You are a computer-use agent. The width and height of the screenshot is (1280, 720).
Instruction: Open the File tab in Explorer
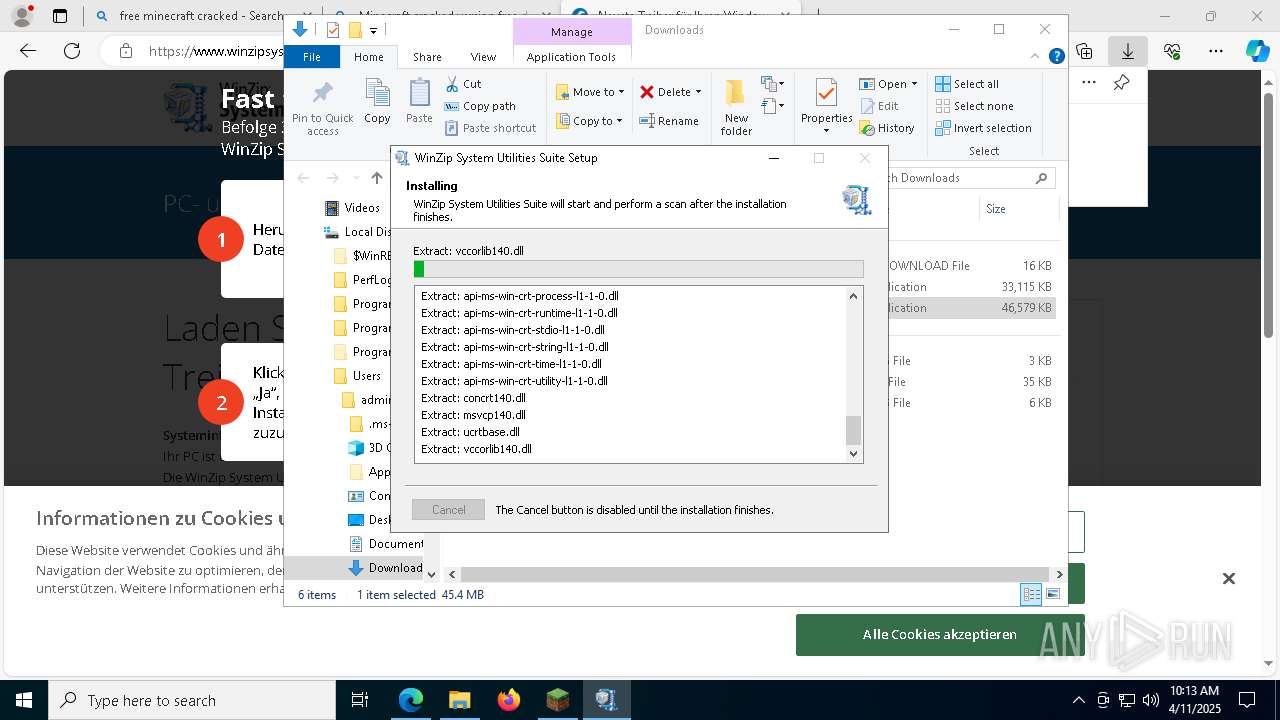tap(312, 57)
